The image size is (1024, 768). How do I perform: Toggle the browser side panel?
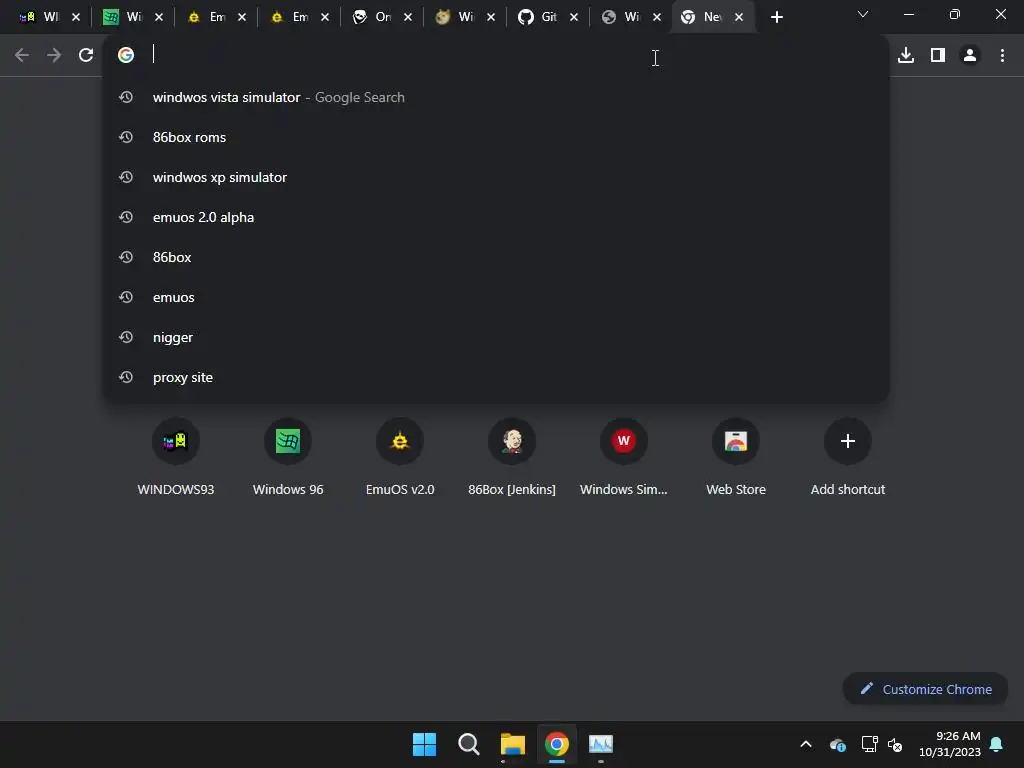tap(938, 56)
